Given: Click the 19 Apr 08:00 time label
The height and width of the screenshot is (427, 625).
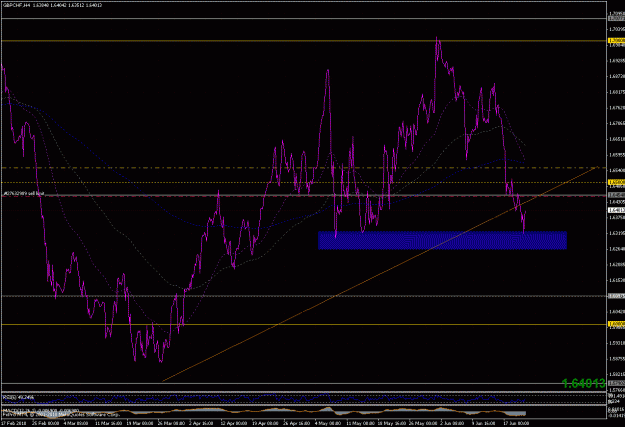Looking at the screenshot, I should click(x=265, y=423).
